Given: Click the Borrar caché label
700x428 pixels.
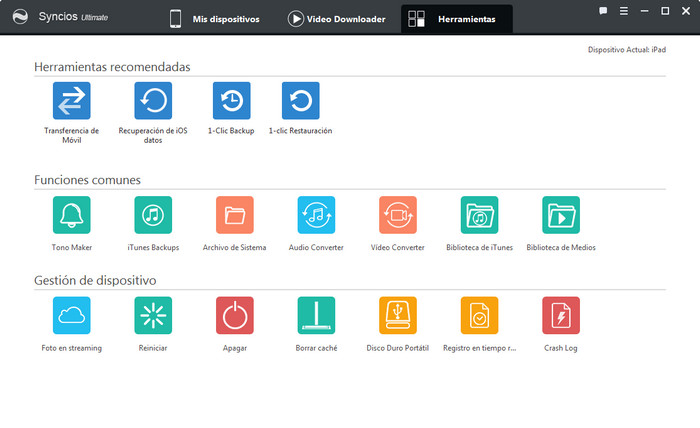Looking at the screenshot, I should point(316,348).
